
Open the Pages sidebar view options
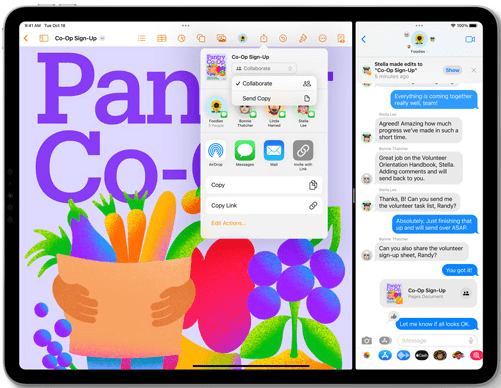coord(44,38)
